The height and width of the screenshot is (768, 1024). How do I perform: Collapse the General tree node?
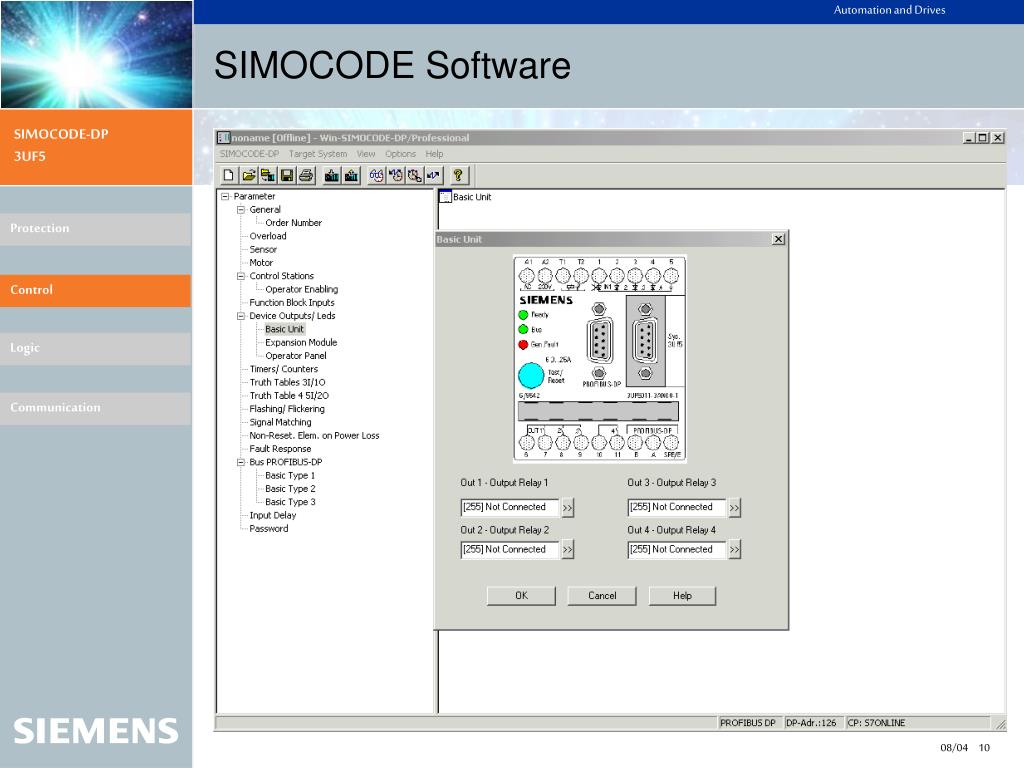pos(240,210)
